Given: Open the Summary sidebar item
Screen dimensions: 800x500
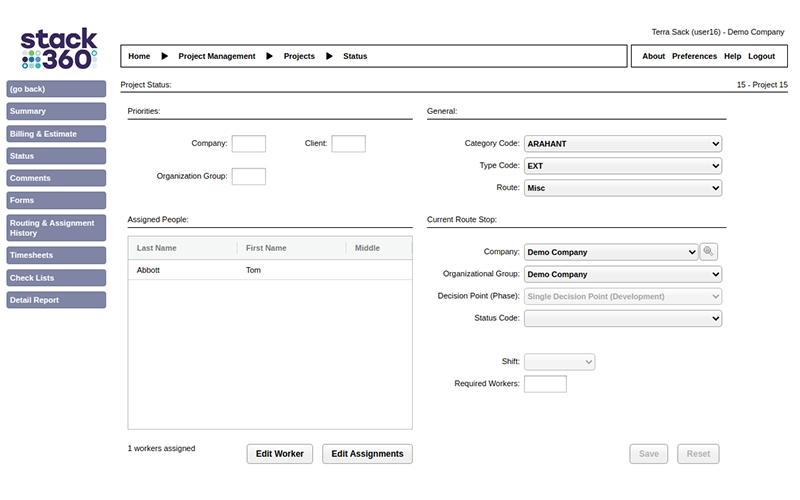Looking at the screenshot, I should (56, 111).
